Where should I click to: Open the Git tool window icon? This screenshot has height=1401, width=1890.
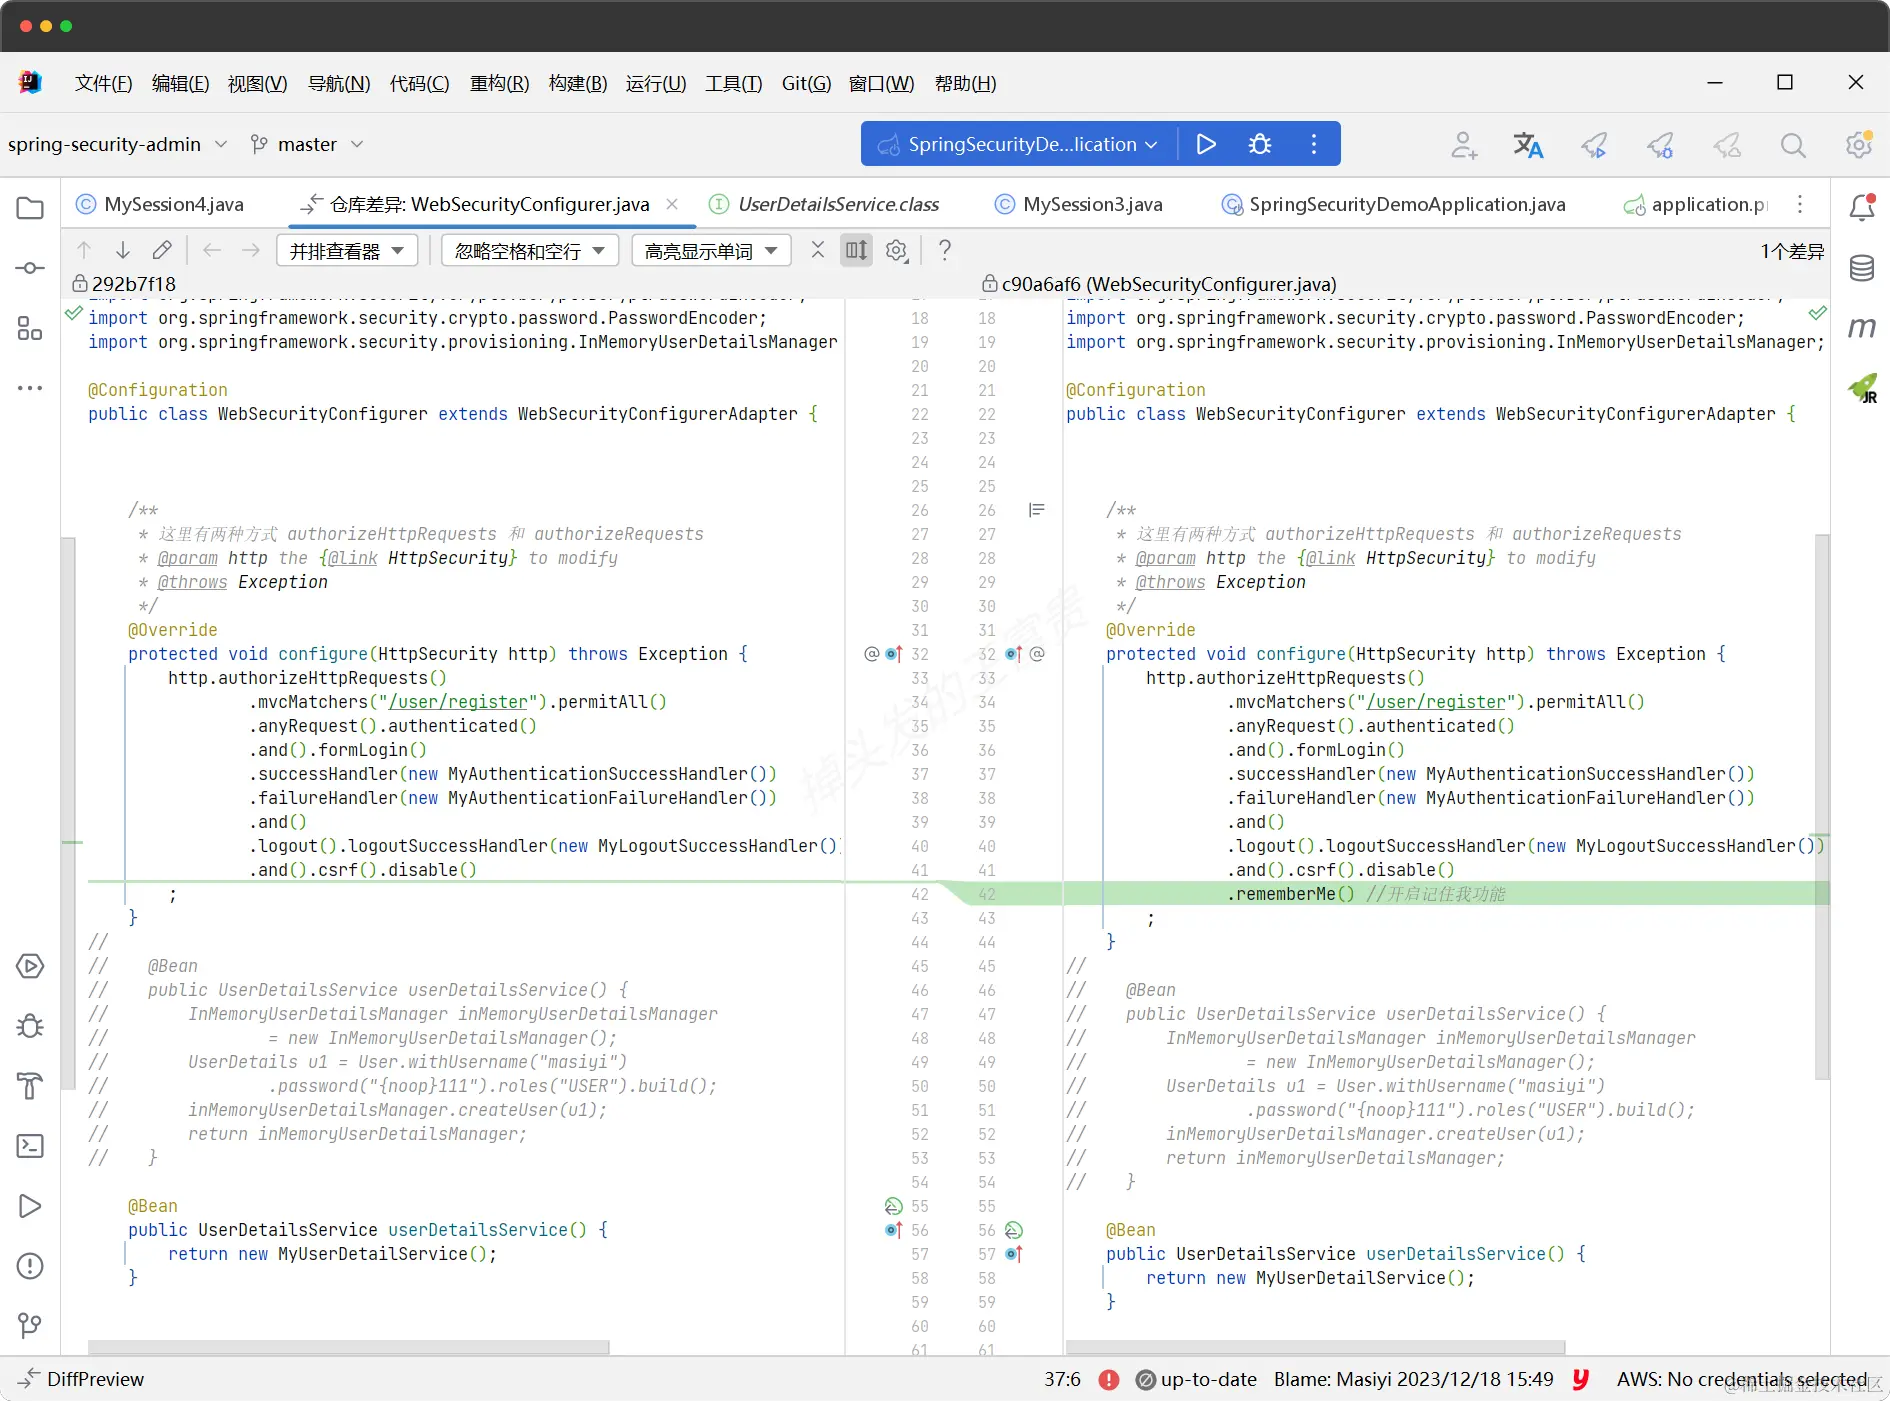[30, 1326]
